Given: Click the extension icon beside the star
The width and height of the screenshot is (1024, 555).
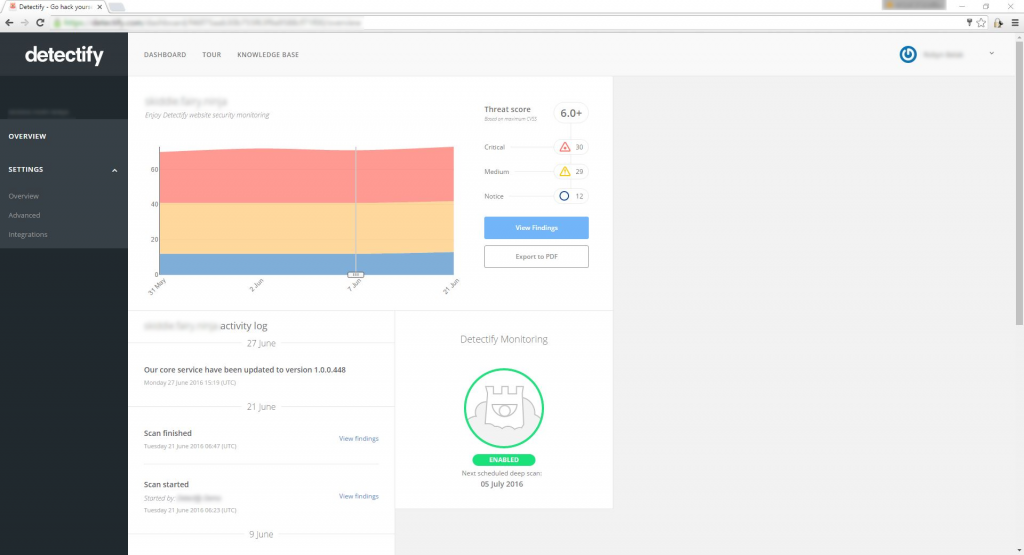Looking at the screenshot, I should 998,23.
